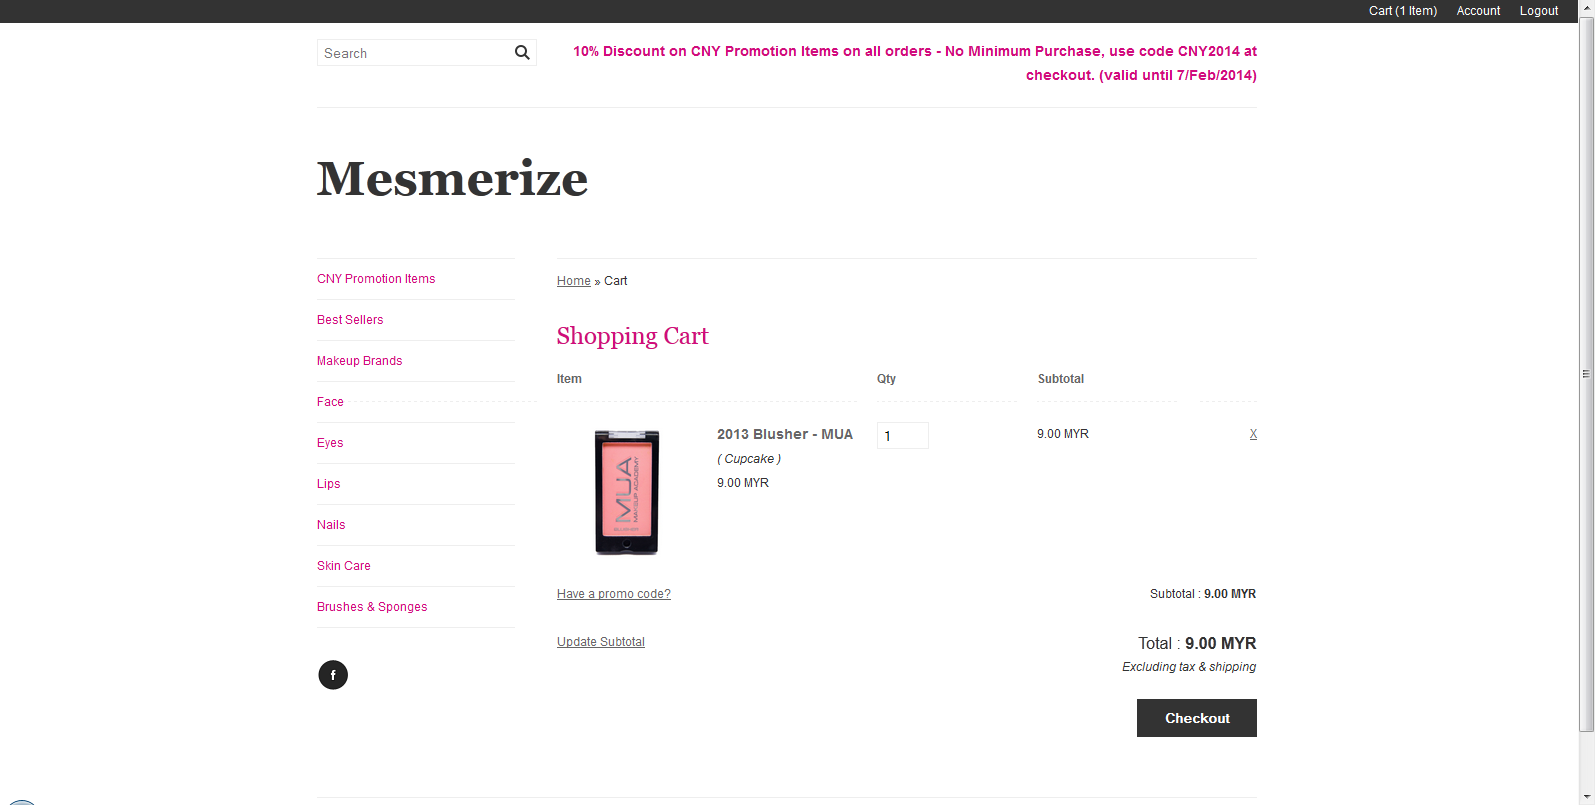Focus the Search input field

(415, 53)
